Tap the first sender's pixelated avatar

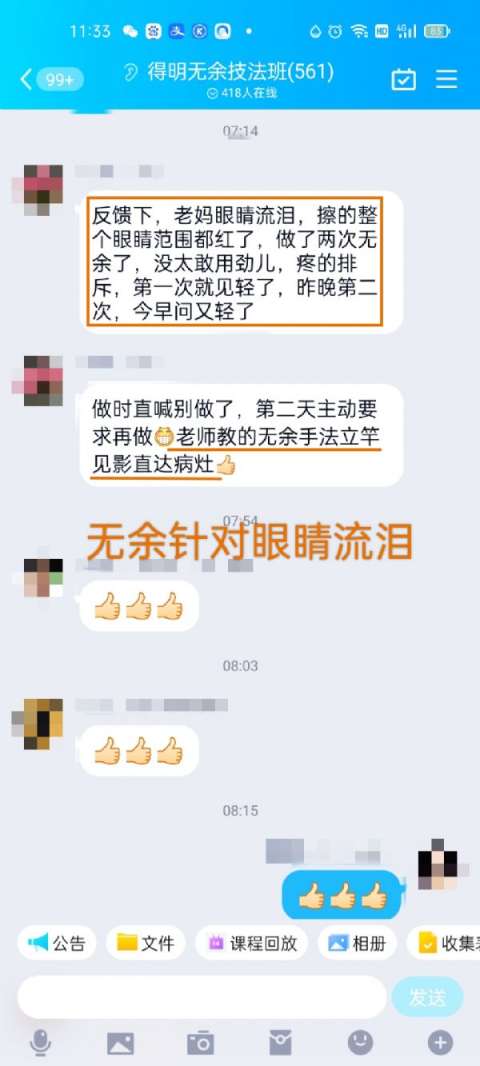[x=43, y=188]
